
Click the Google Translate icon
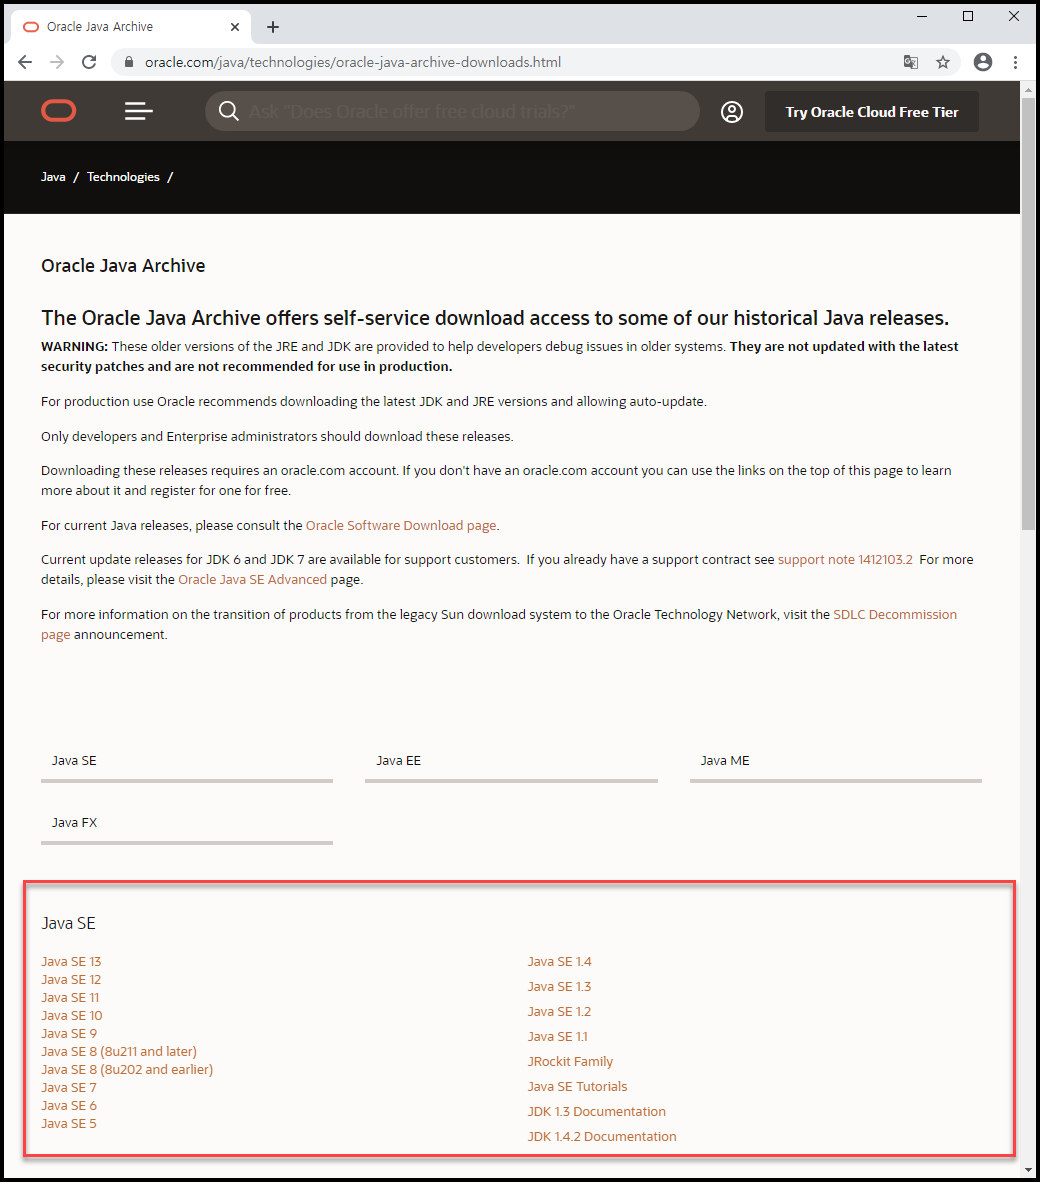pos(910,62)
